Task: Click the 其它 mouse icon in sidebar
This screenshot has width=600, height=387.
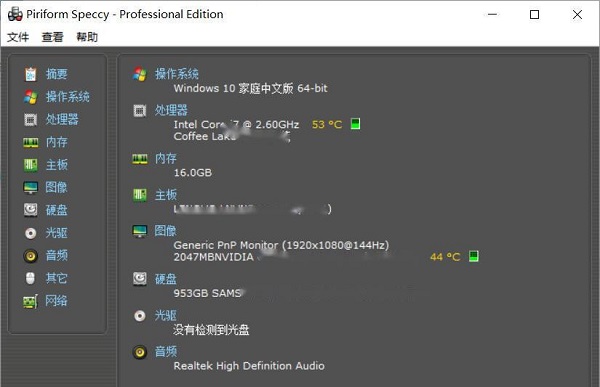Action: point(30,278)
